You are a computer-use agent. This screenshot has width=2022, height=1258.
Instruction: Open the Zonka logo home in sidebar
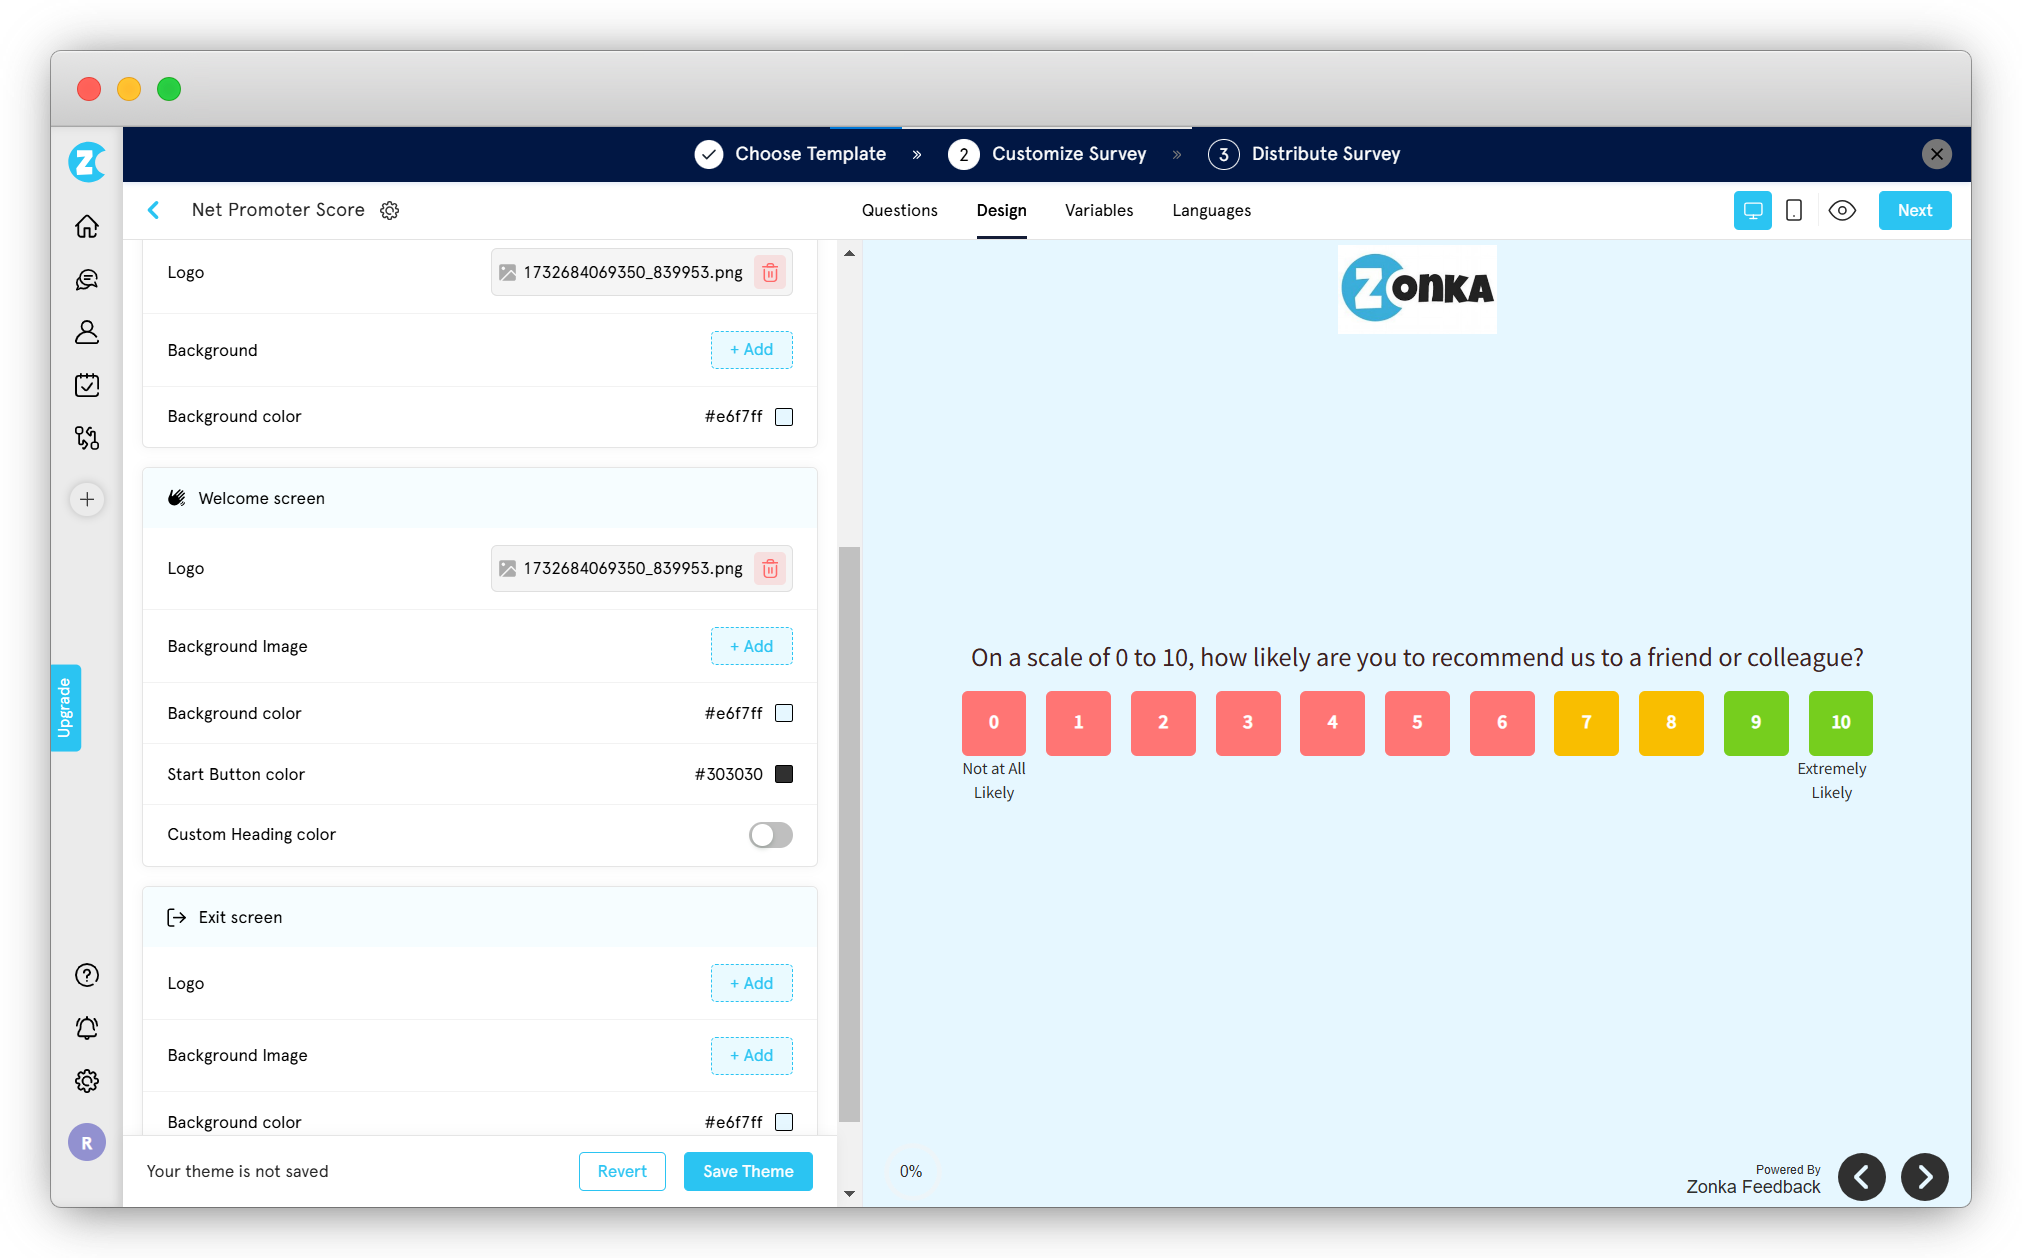(x=87, y=161)
